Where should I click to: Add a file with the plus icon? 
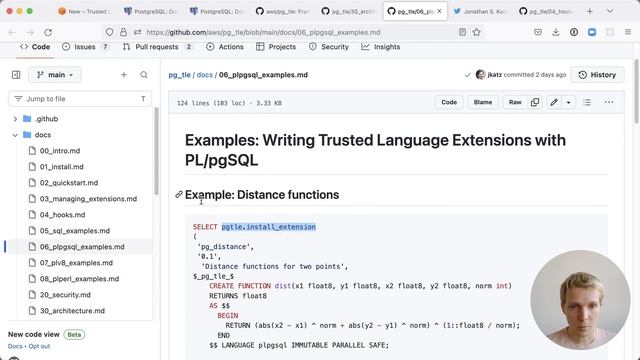coord(124,75)
